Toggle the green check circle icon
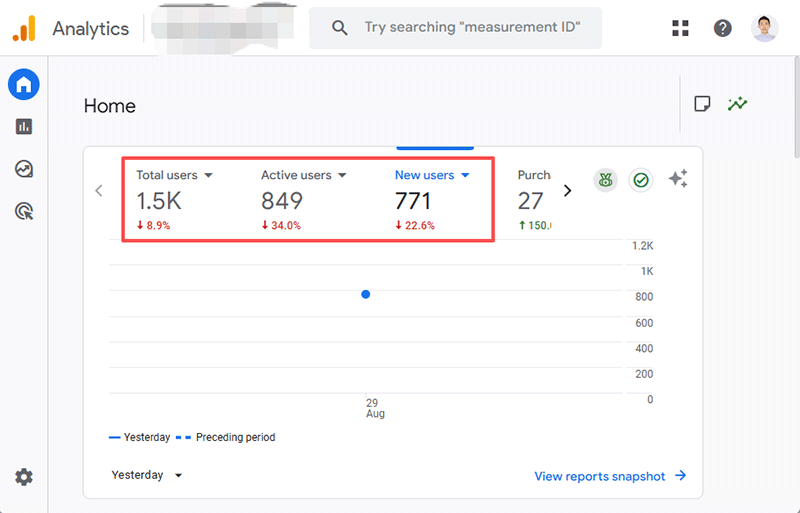This screenshot has width=800, height=513. tap(641, 180)
